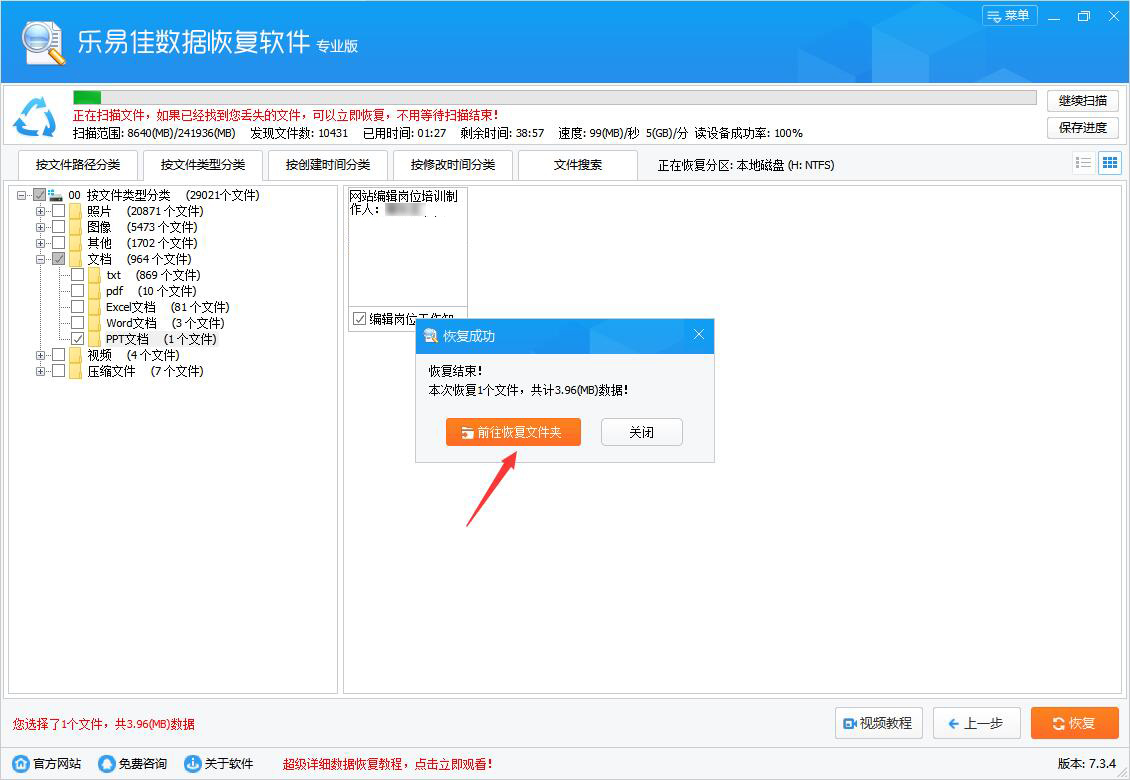Switch to the 文件搜索 tab
This screenshot has width=1130, height=780.
(x=578, y=164)
